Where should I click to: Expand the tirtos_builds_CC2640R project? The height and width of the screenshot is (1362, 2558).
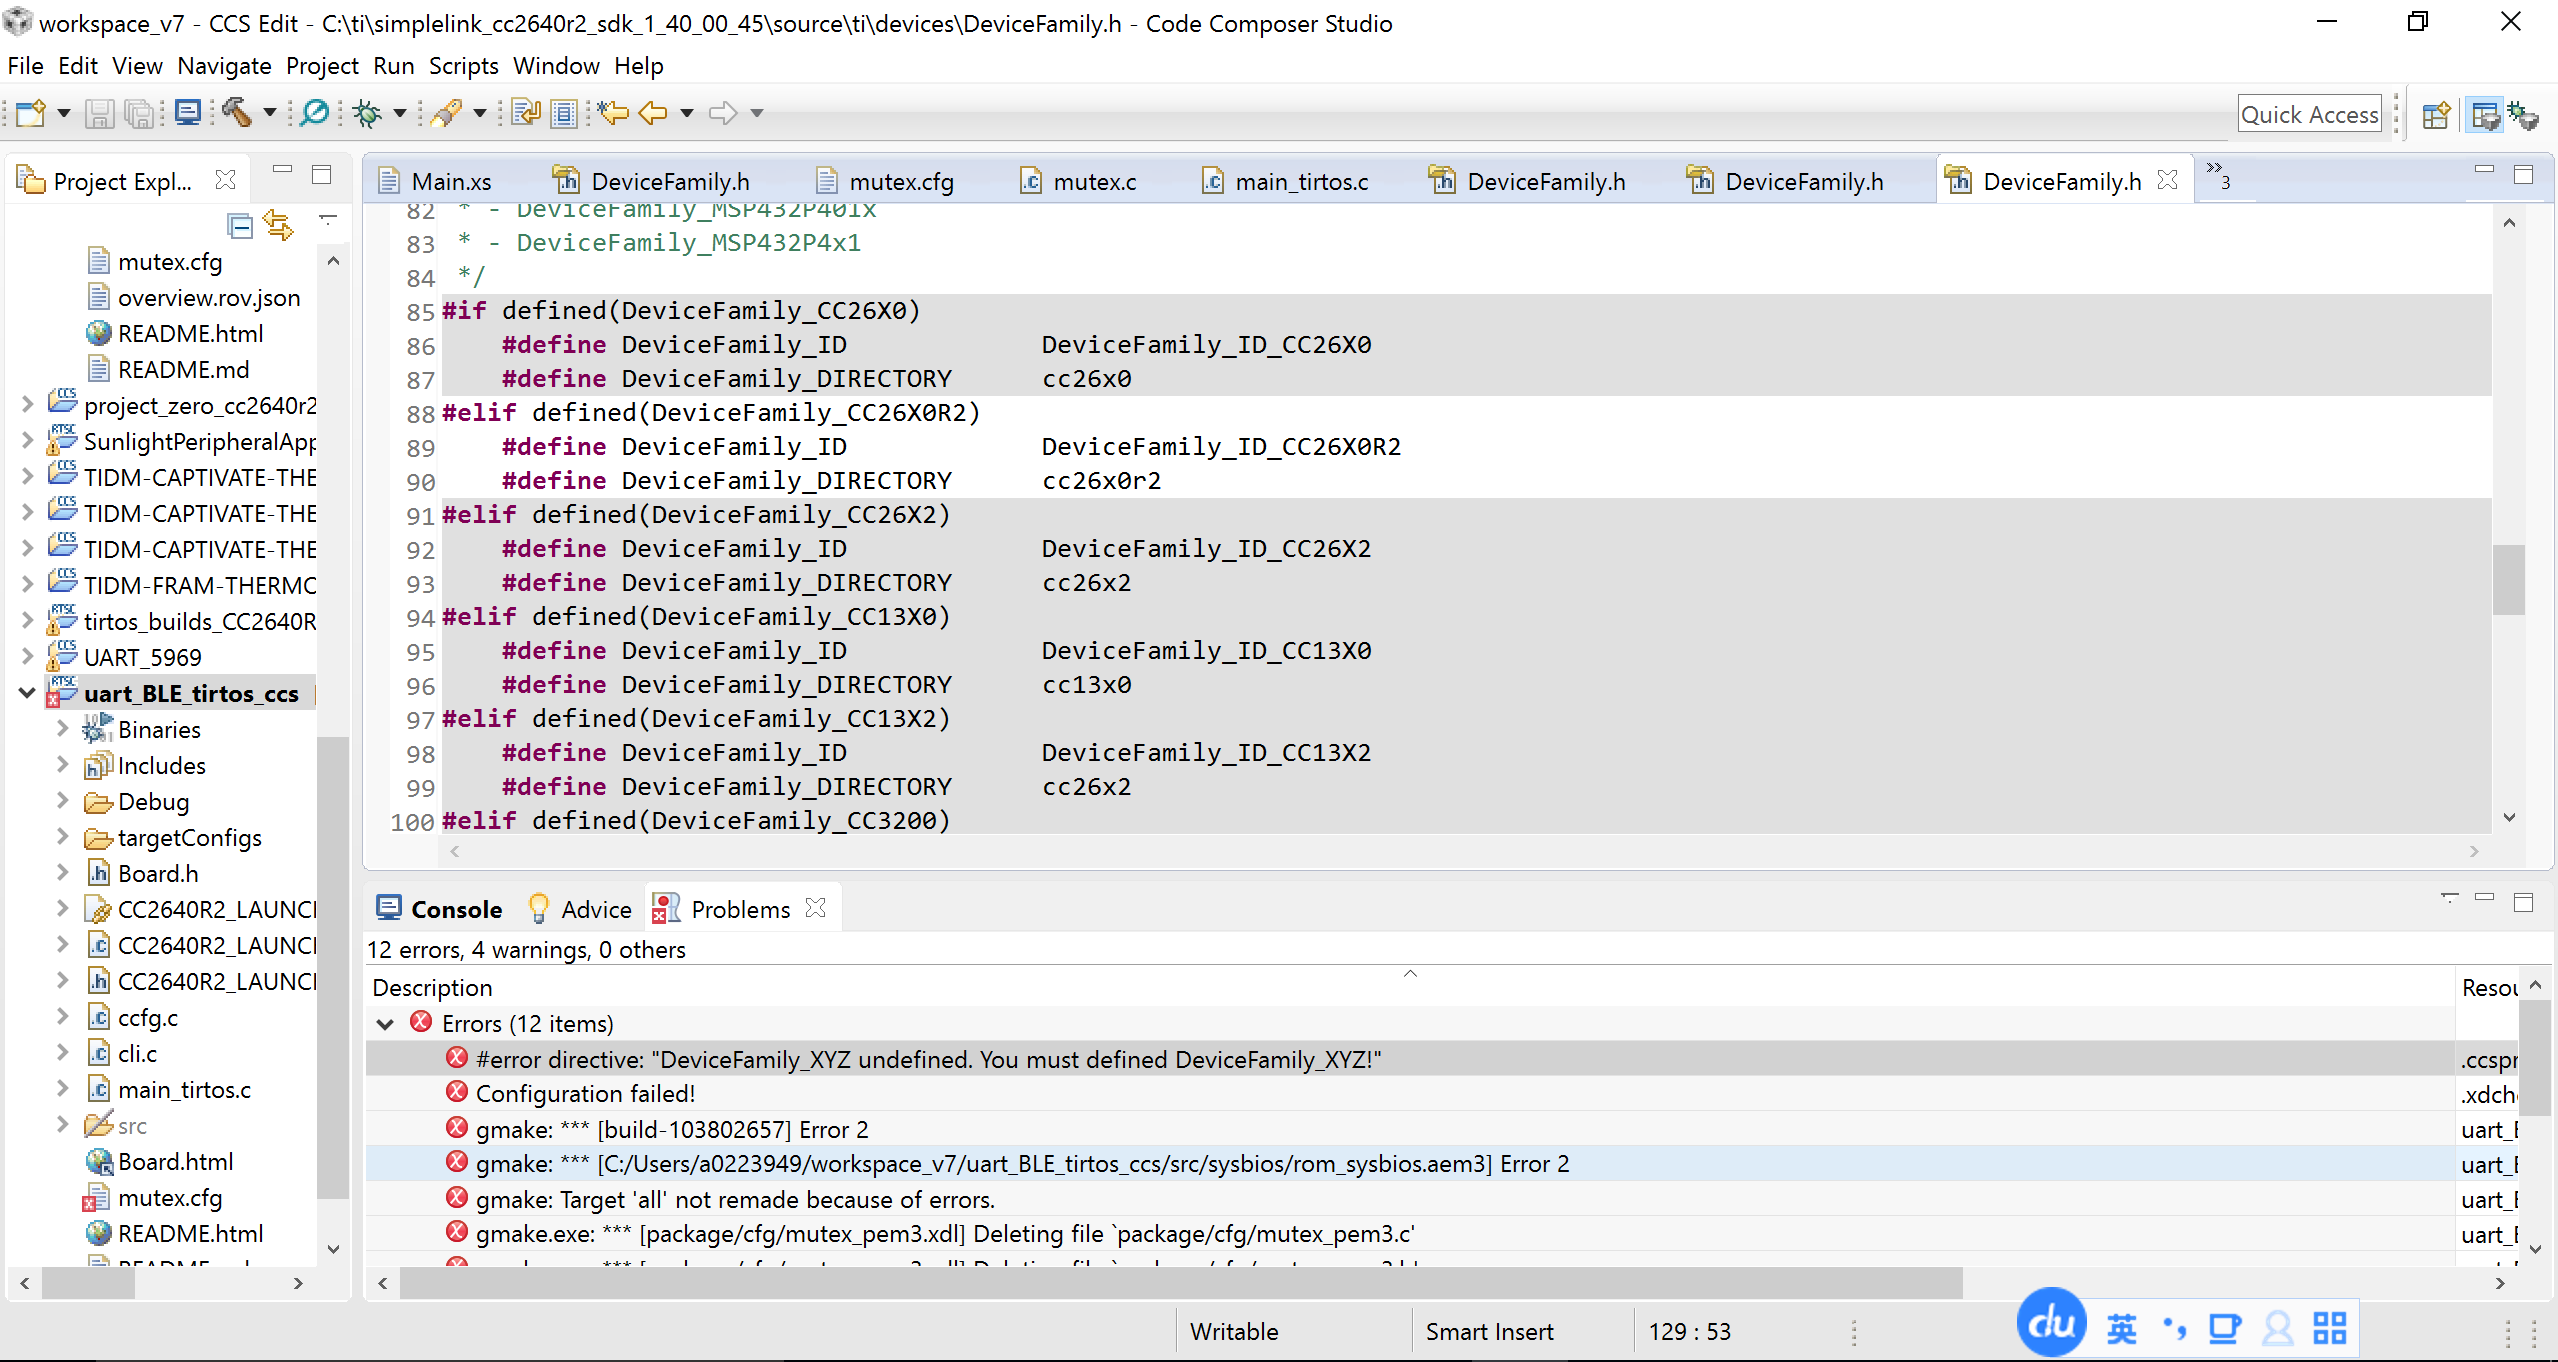(x=27, y=620)
